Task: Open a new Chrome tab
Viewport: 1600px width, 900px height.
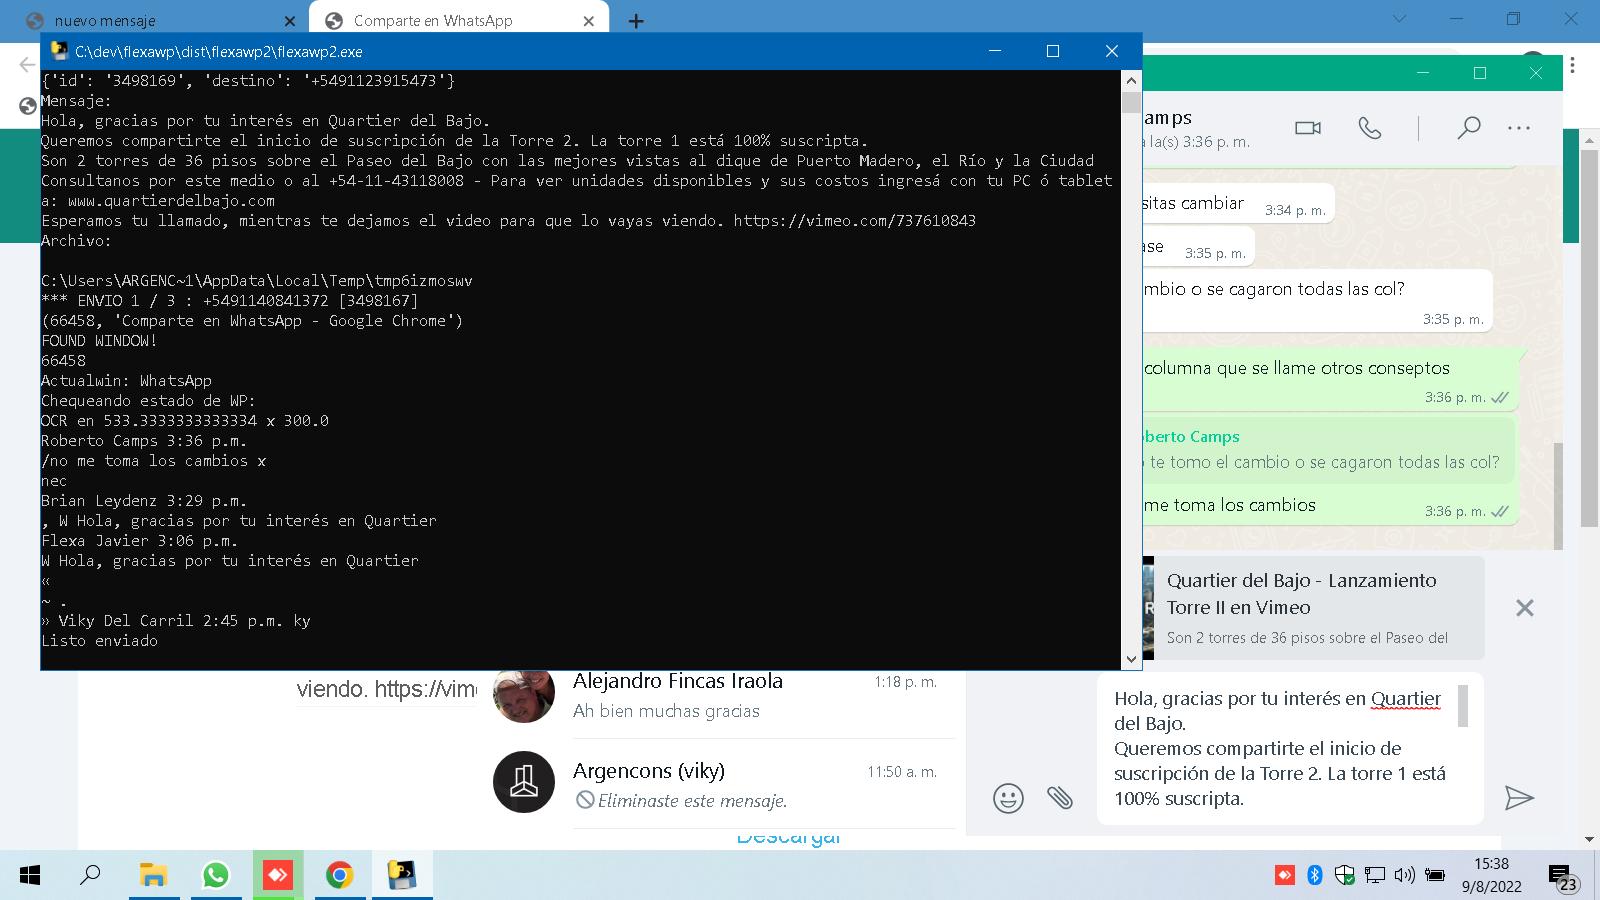Action: [636, 20]
